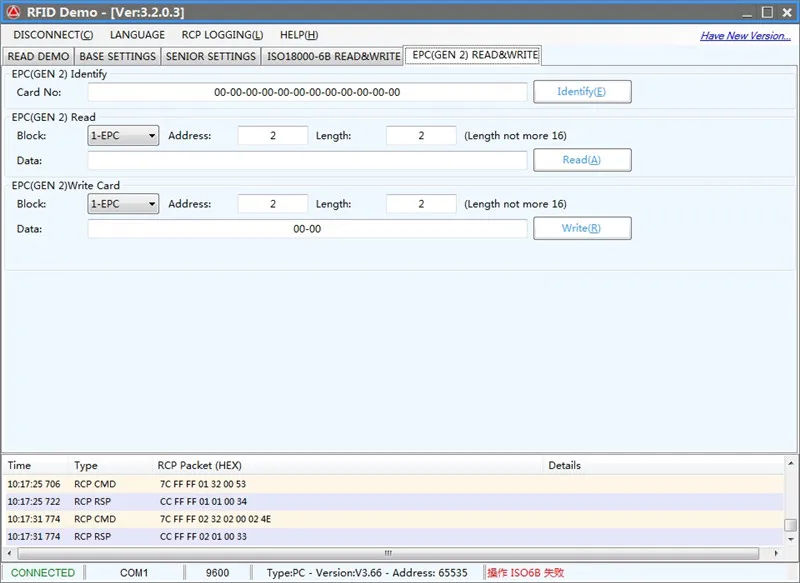
Task: Switch to the ISO18000-6B READ&WRITE tab
Action: [x=334, y=56]
